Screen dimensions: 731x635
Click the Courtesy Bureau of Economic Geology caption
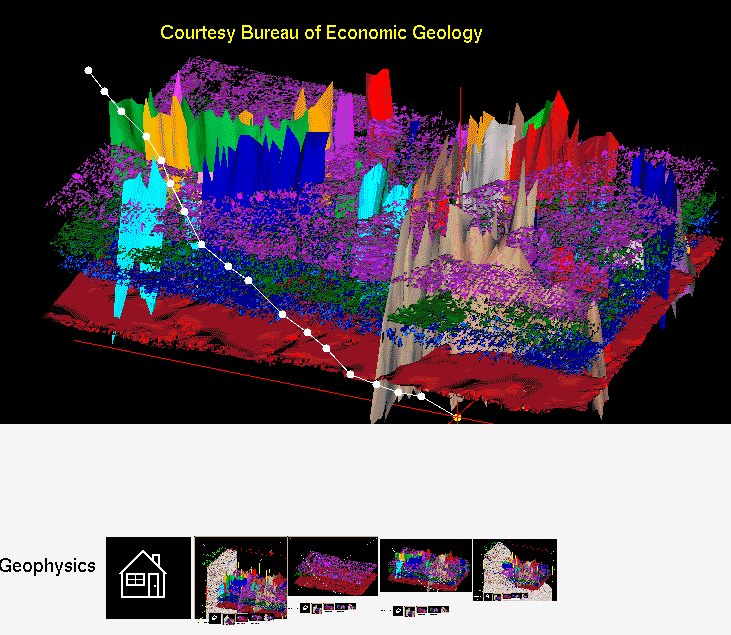point(321,33)
